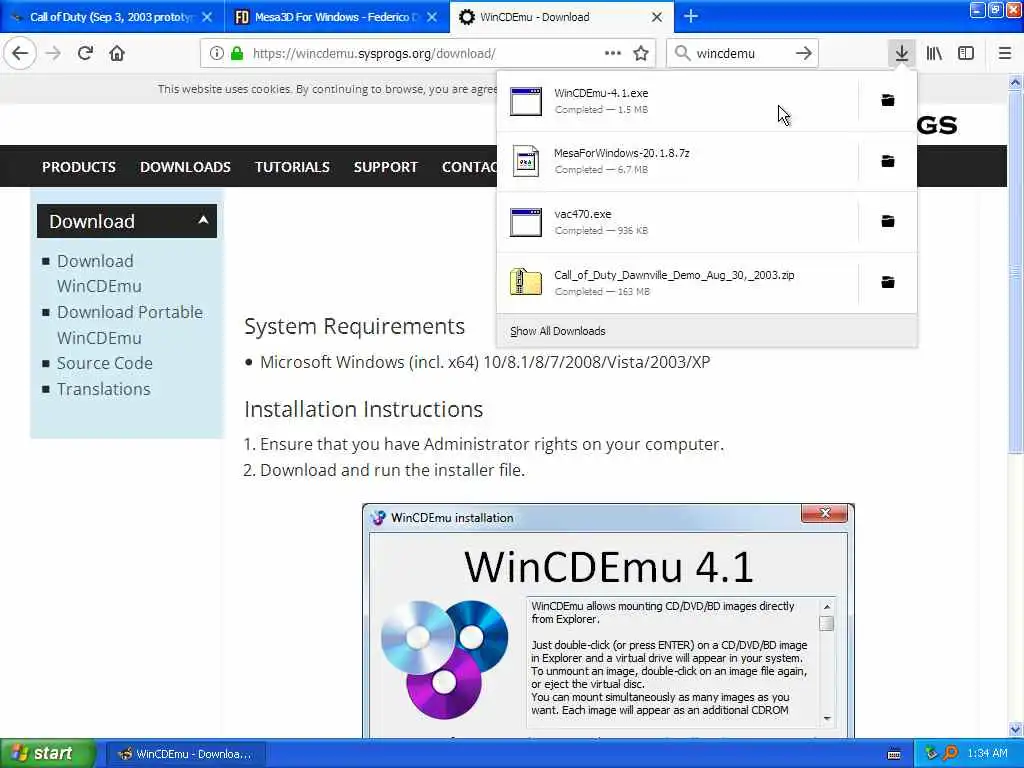Toggle the sidebar view icon
The image size is (1024, 768).
(966, 53)
